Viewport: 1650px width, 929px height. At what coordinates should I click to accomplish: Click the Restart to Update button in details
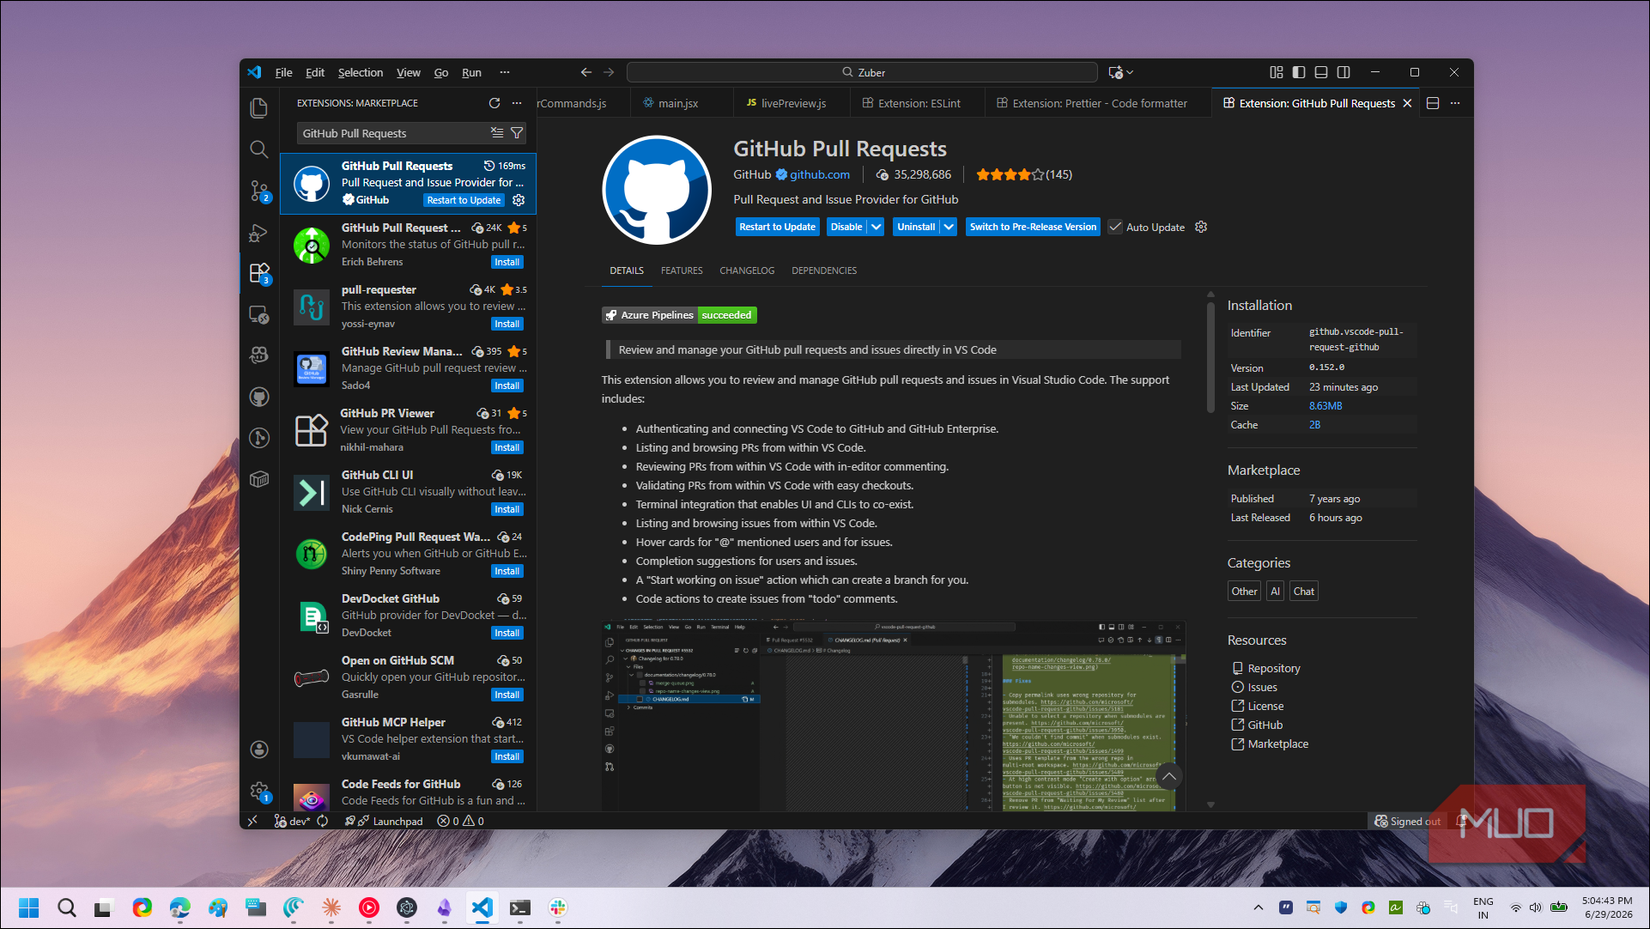777,227
